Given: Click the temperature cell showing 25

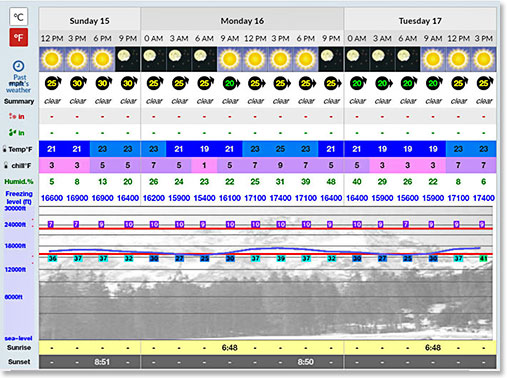Looking at the screenshot, I should (280, 149).
